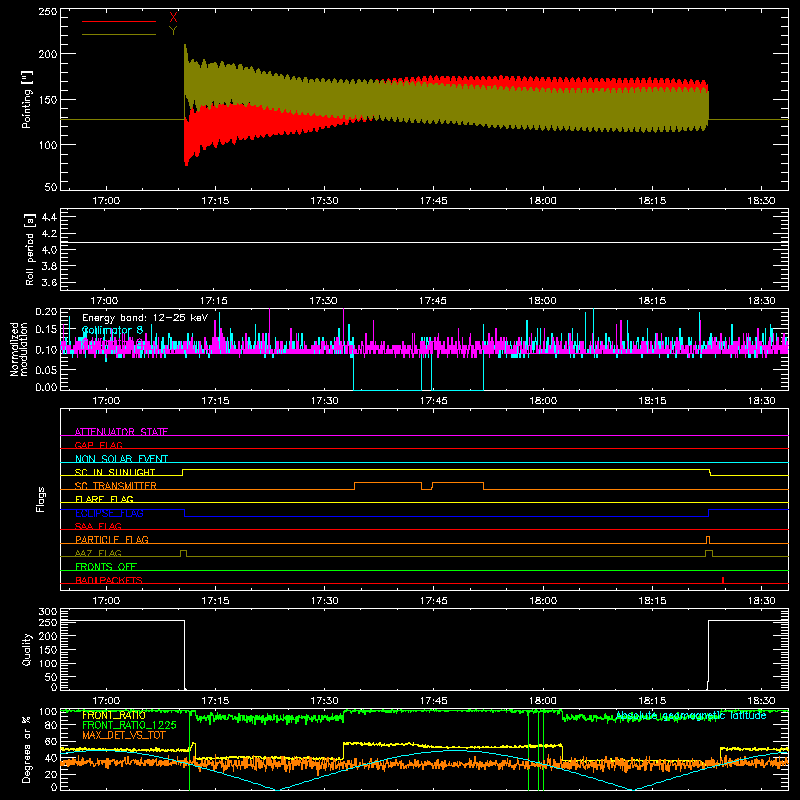The height and width of the screenshot is (800, 800).
Task: Click 18:15 on the Quality plot time axis
Action: coord(652,701)
